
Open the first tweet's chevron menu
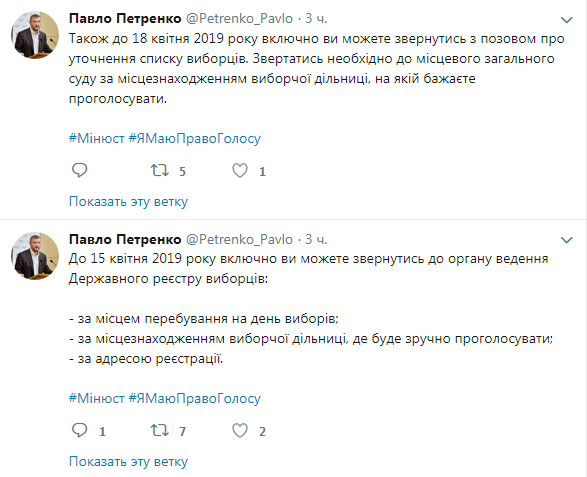tap(567, 20)
